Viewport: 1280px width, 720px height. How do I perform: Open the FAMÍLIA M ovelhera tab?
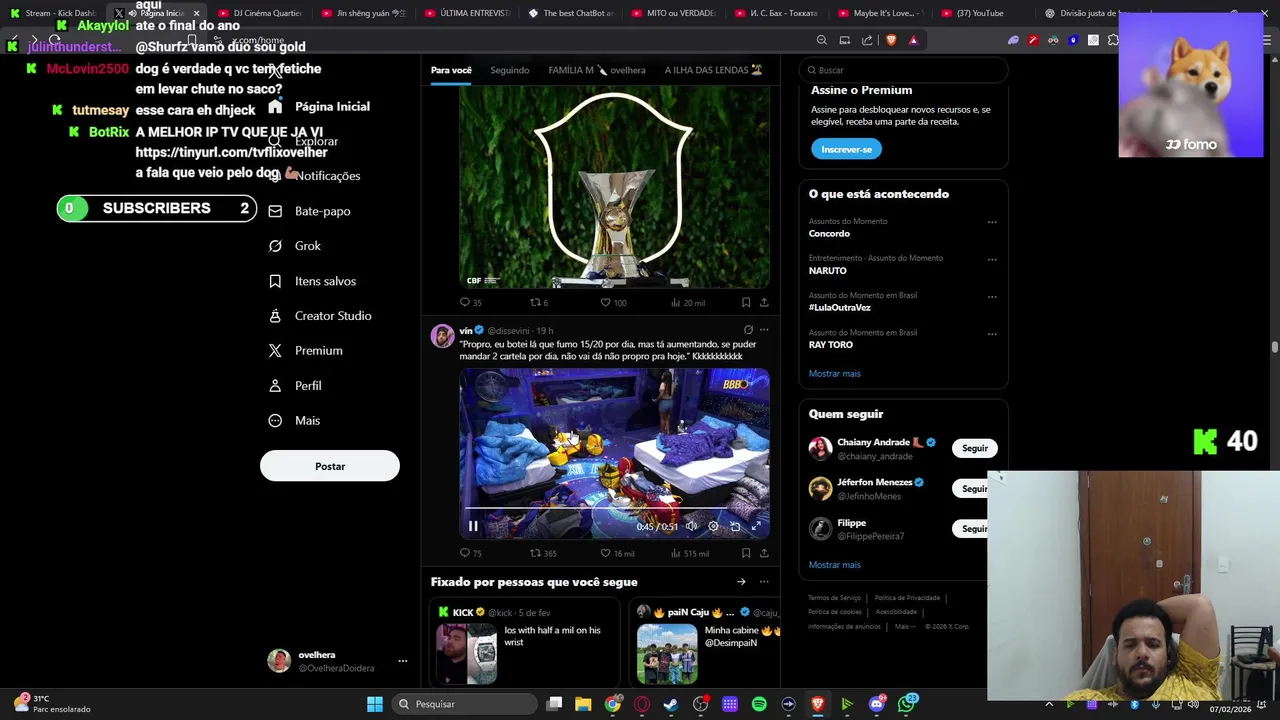(597, 70)
